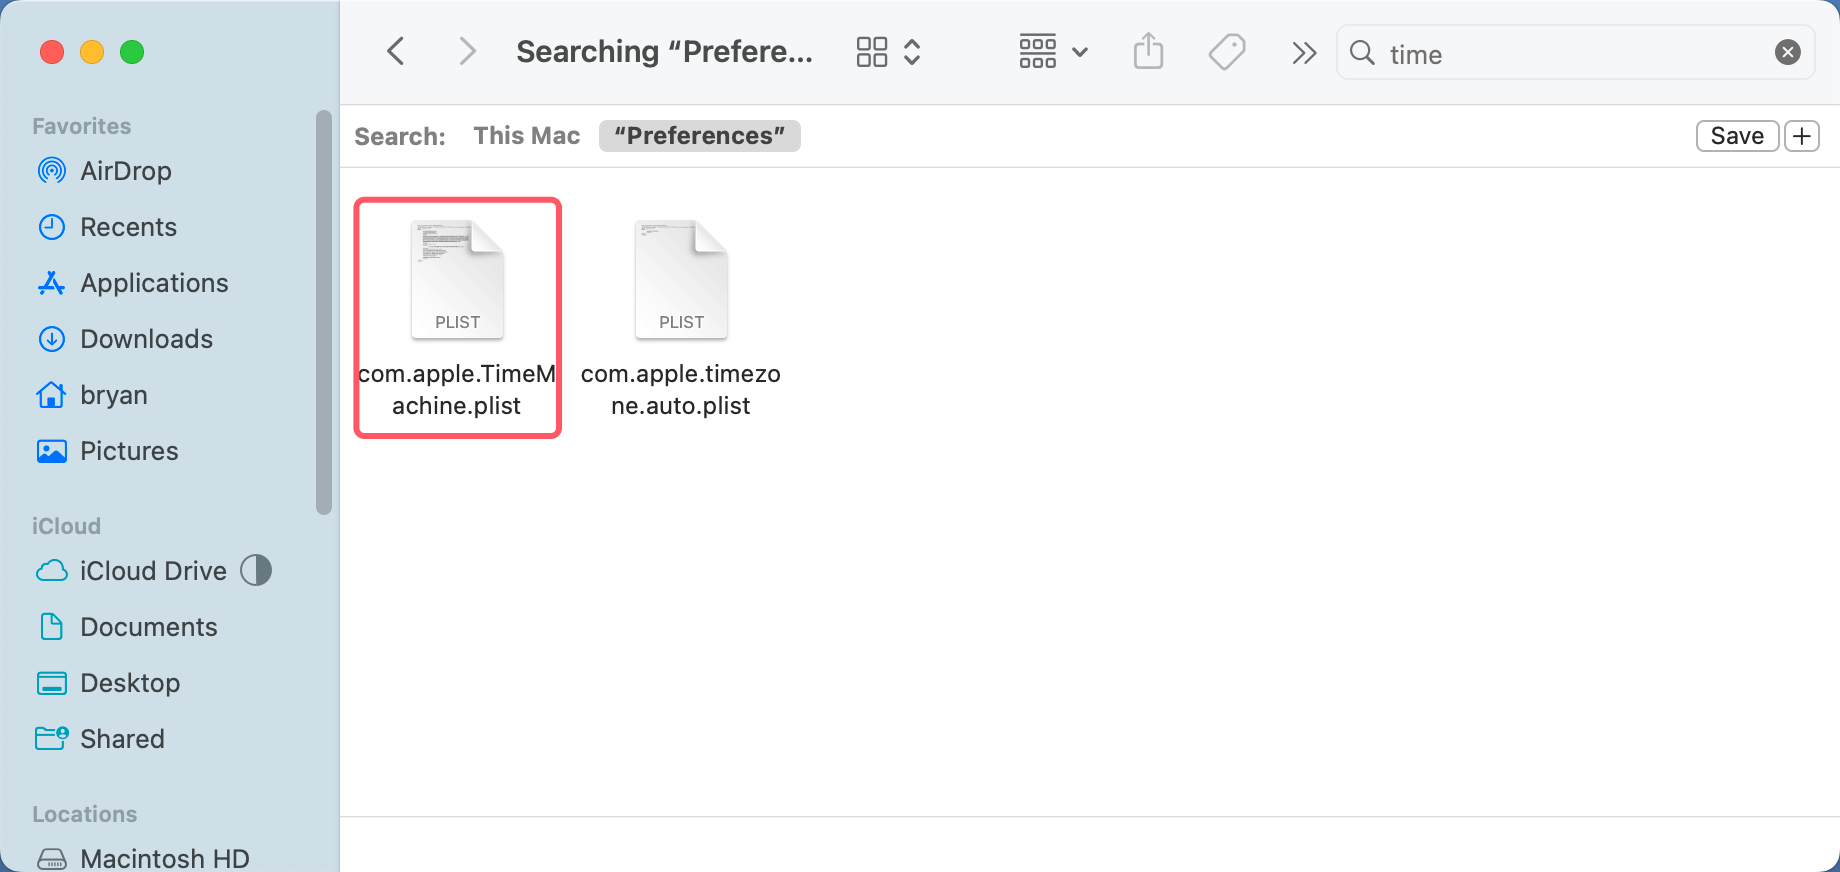1840x872 pixels.
Task: Click the Edit Tags icon
Action: [1227, 52]
